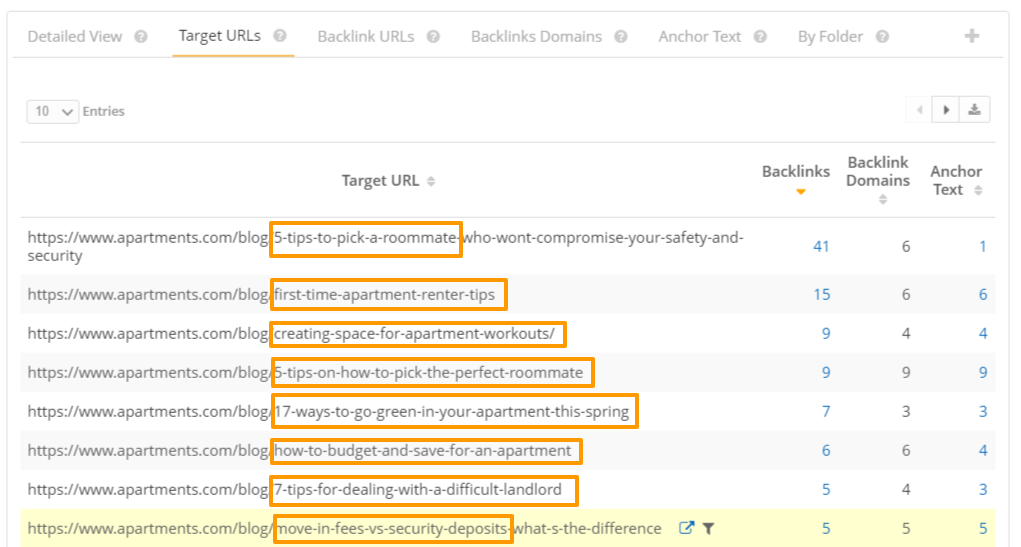1021x547 pixels.
Task: Click help icon next to Anchor Text tab
Action: tap(760, 36)
